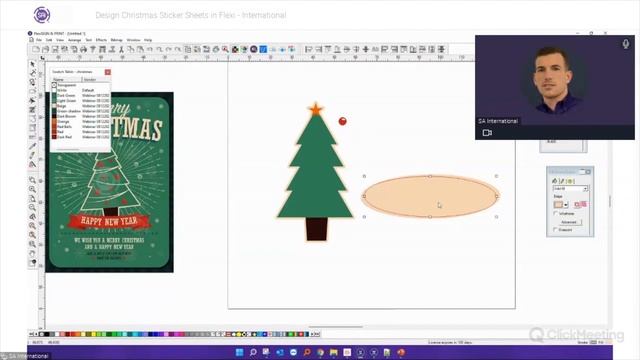Click the pink icons beside fill swatch
Screen dimensions: 640x360
(580, 204)
